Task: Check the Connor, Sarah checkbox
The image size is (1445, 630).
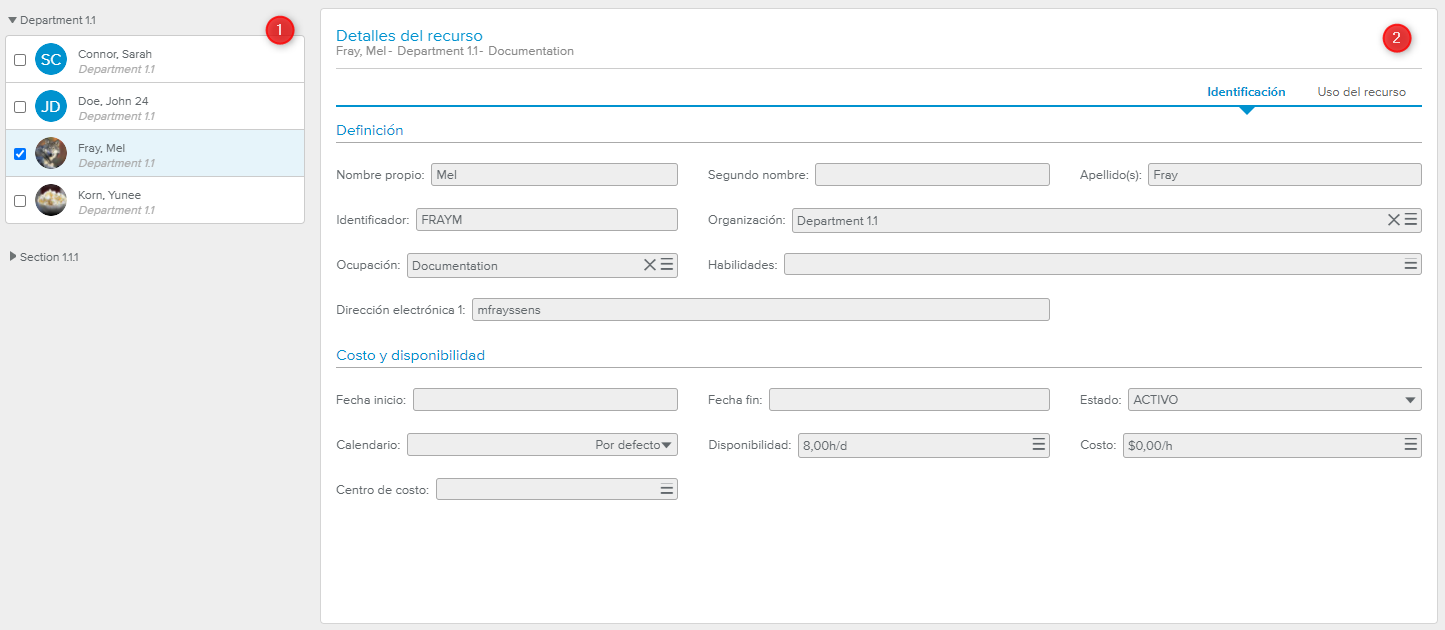Action: point(20,60)
